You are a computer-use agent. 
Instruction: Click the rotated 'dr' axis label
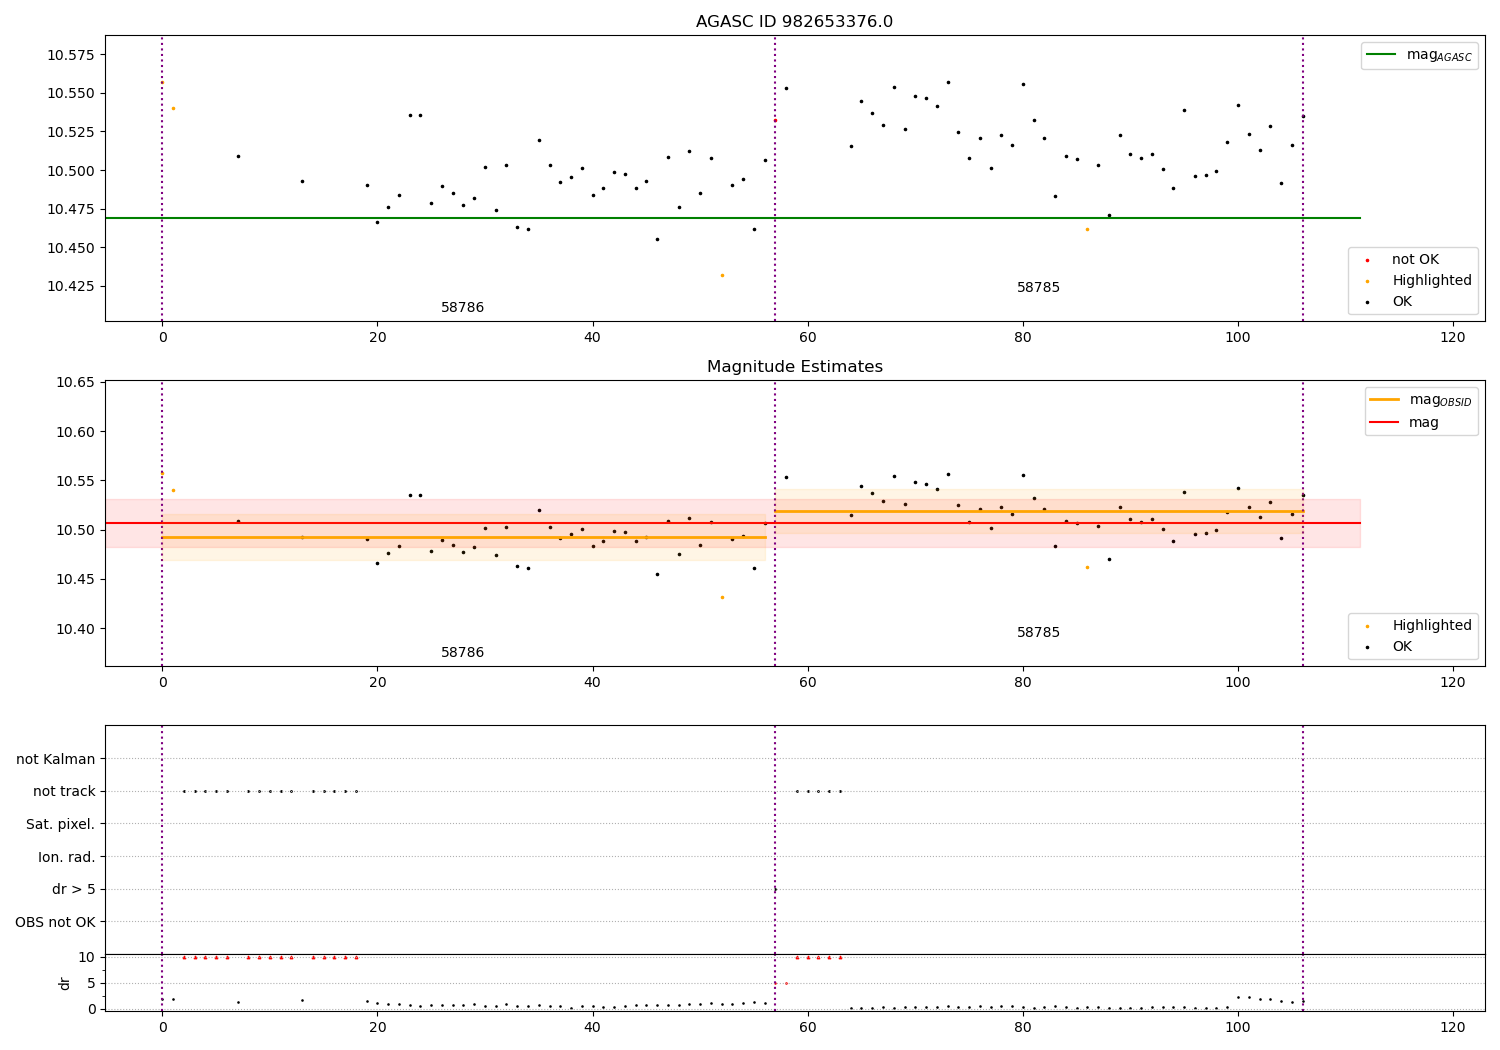coord(65,983)
